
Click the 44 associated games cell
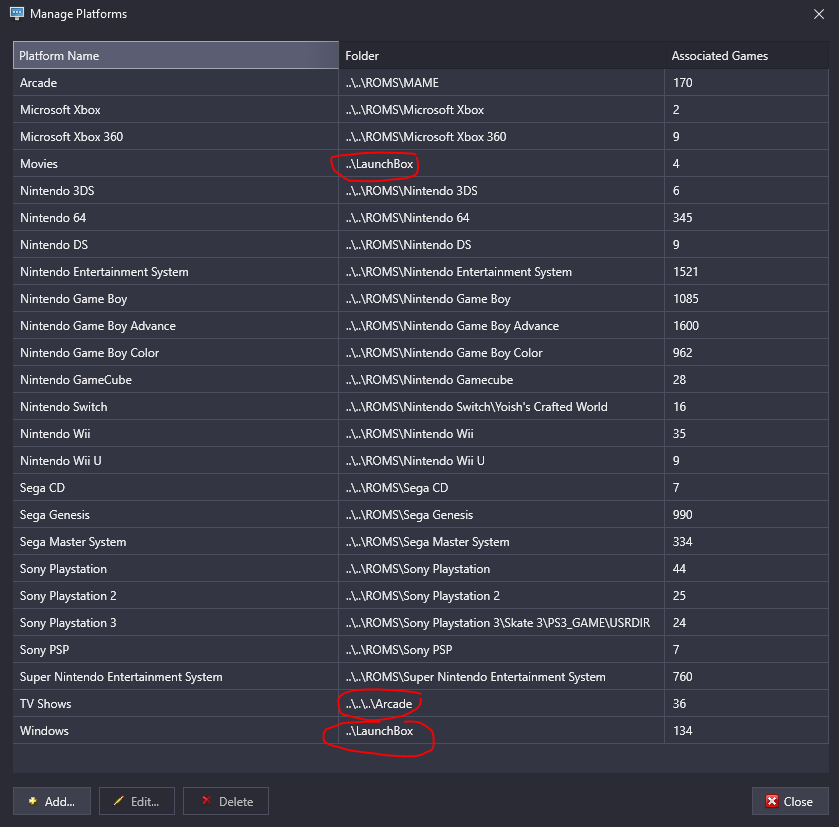747,569
